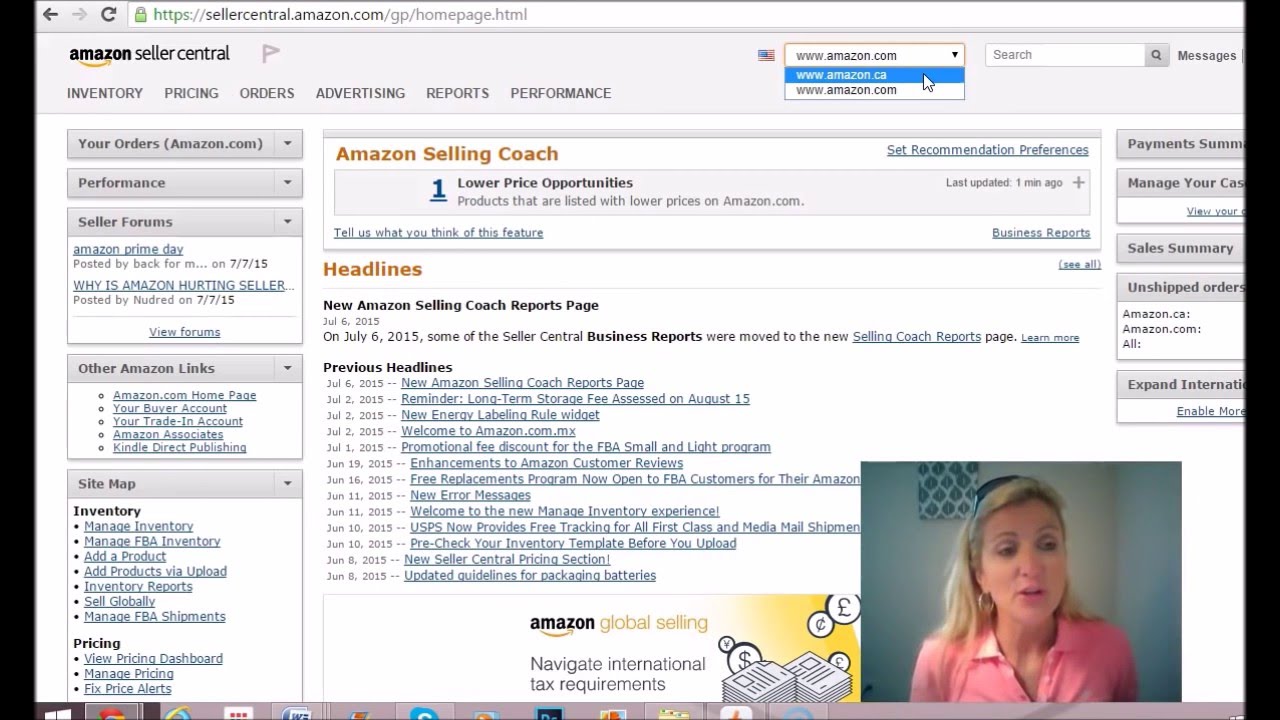The width and height of the screenshot is (1280, 720).
Task: Collapse the Site Map panel arrow
Action: tap(287, 483)
